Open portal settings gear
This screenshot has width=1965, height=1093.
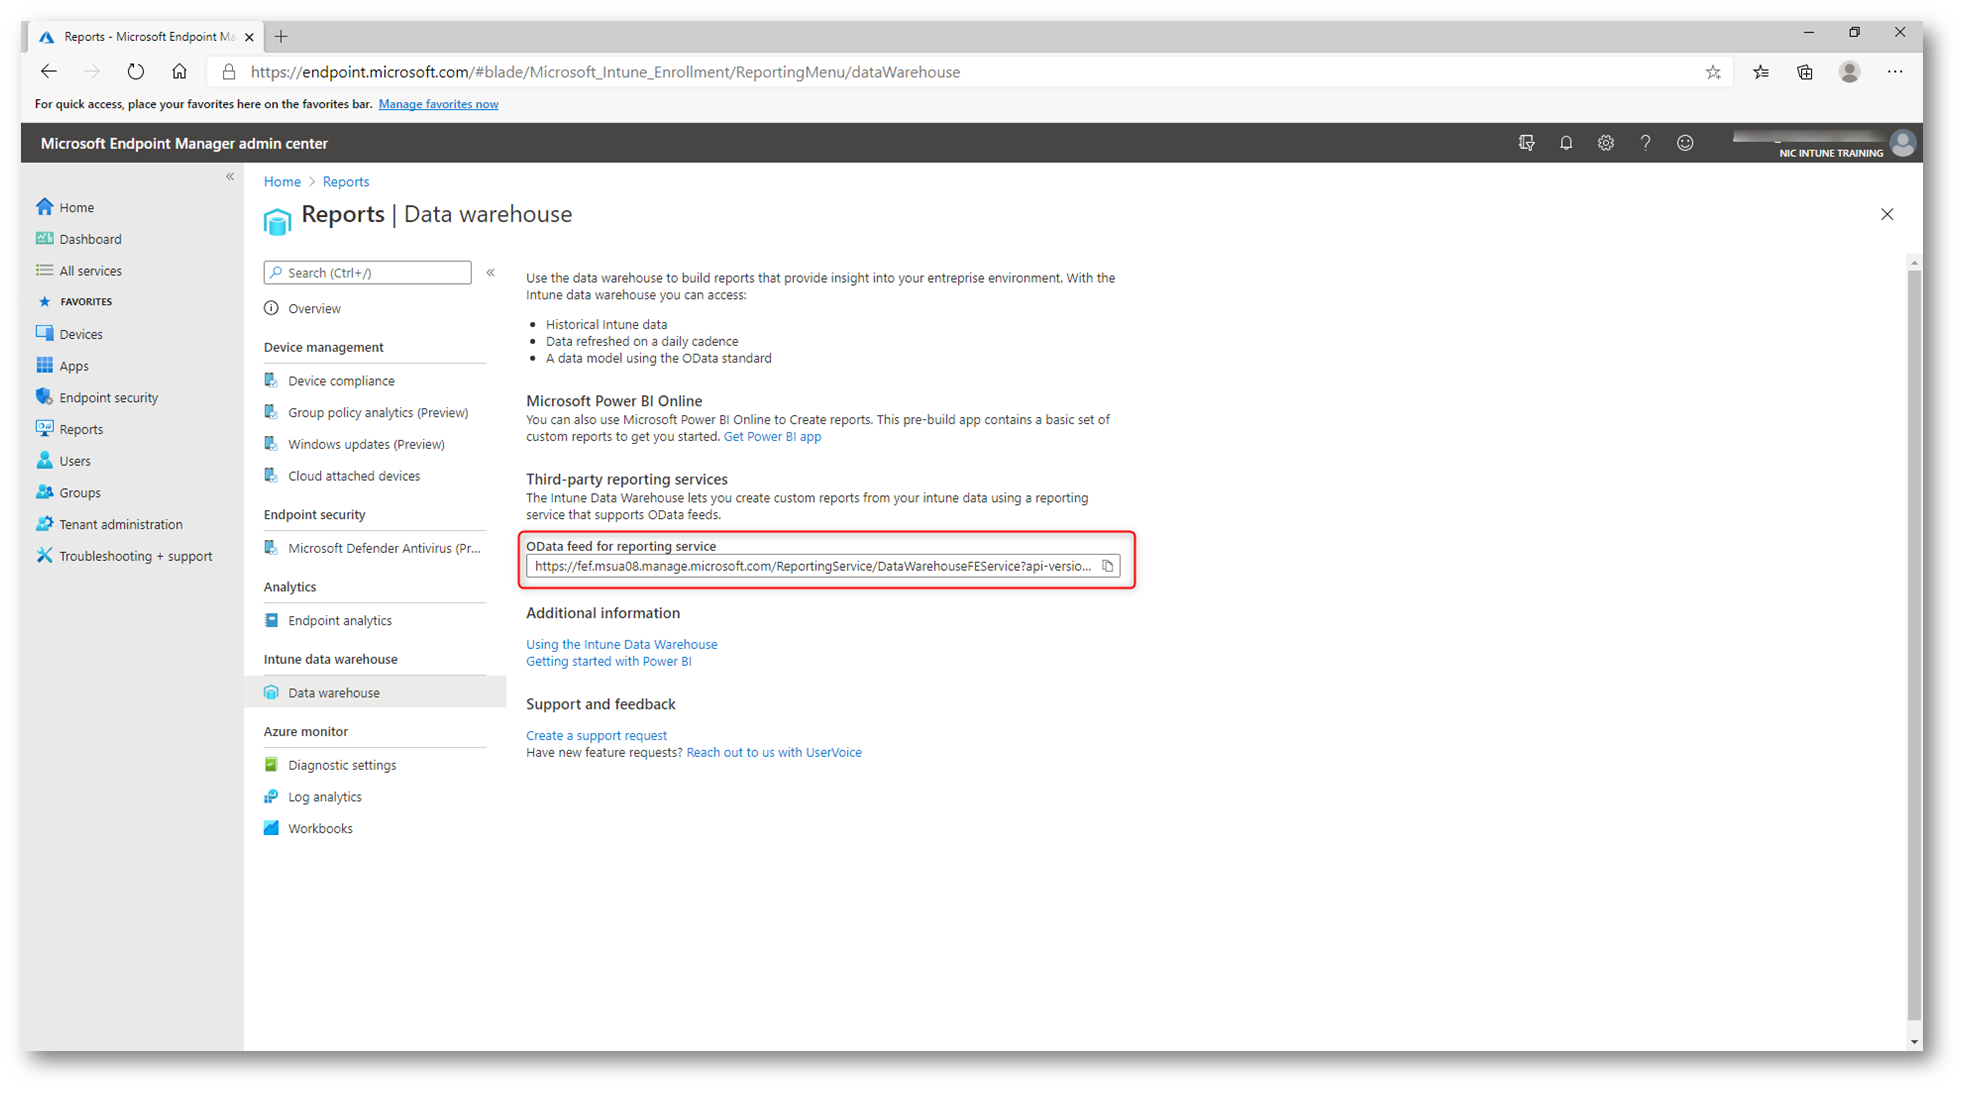(1605, 143)
